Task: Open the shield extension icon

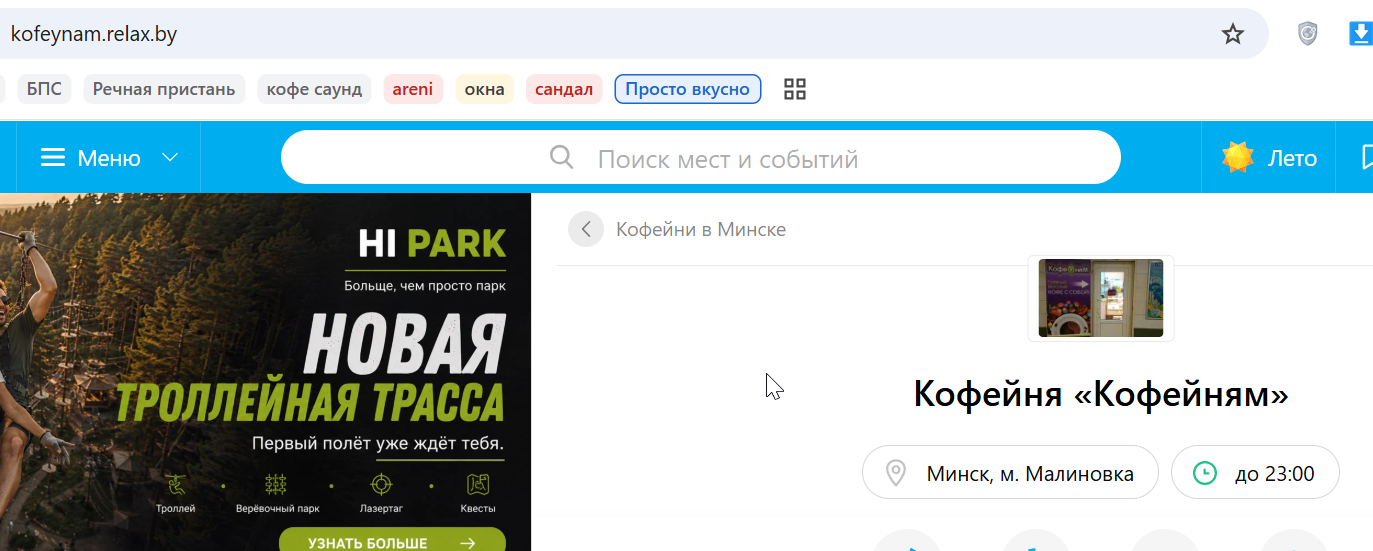Action: pyautogui.click(x=1307, y=34)
